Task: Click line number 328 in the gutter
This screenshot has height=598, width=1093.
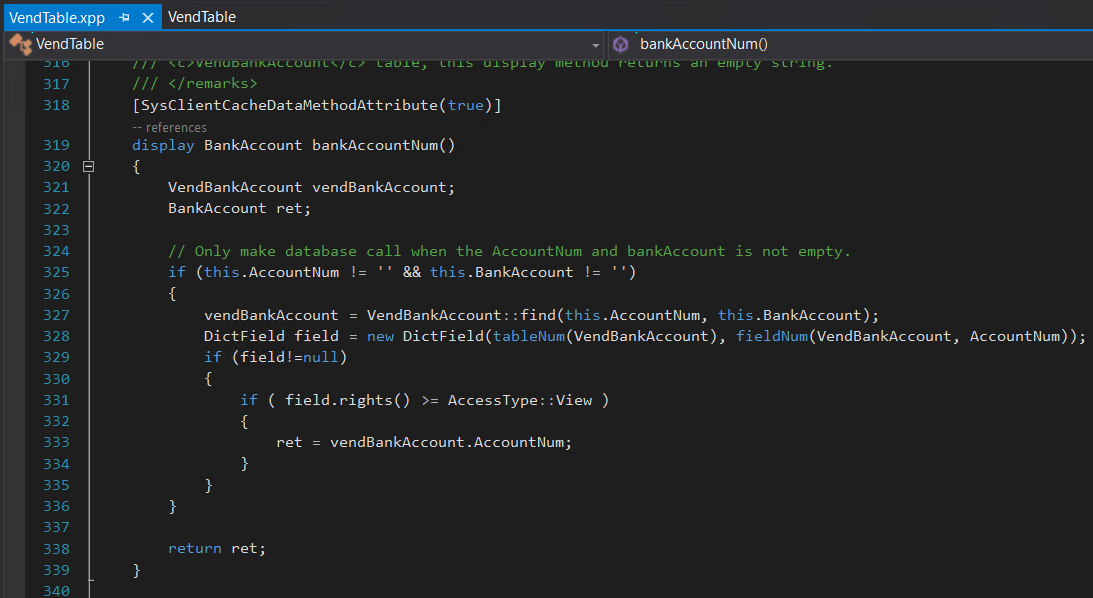Action: [x=56, y=336]
